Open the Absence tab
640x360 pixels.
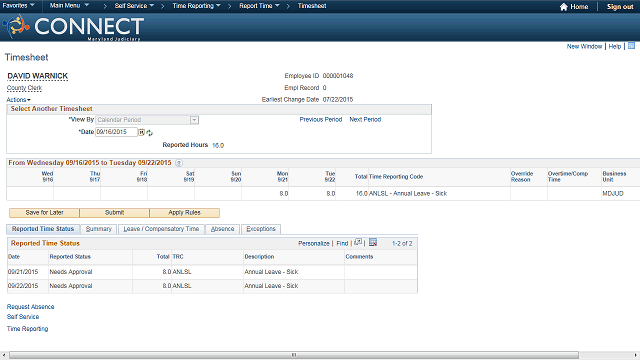222,229
